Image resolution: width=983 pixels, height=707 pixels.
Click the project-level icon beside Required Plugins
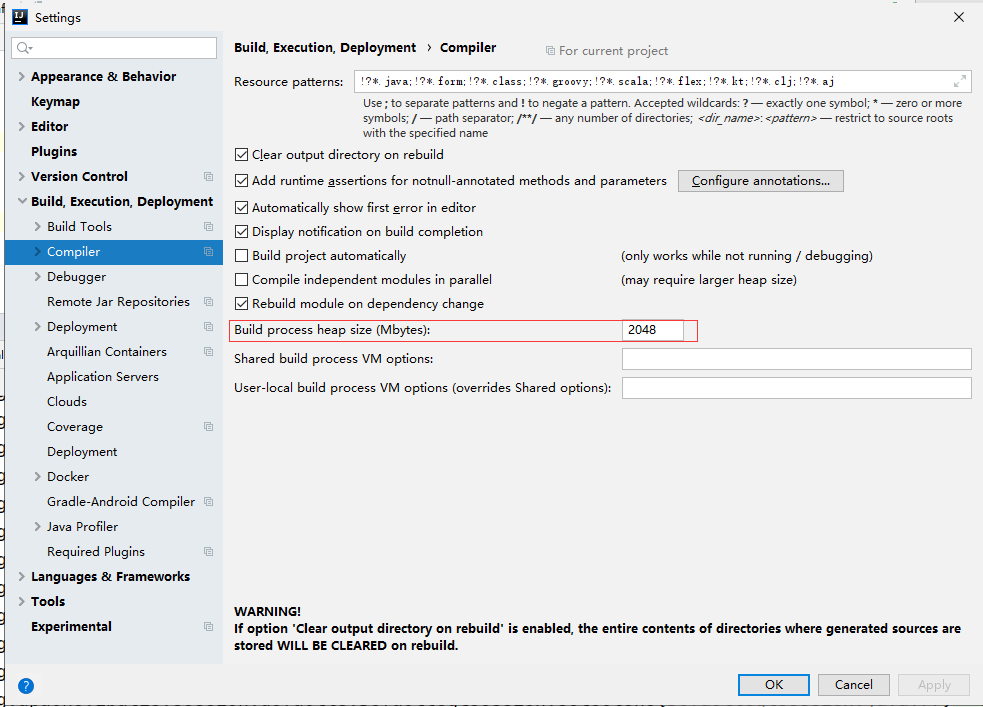(208, 552)
